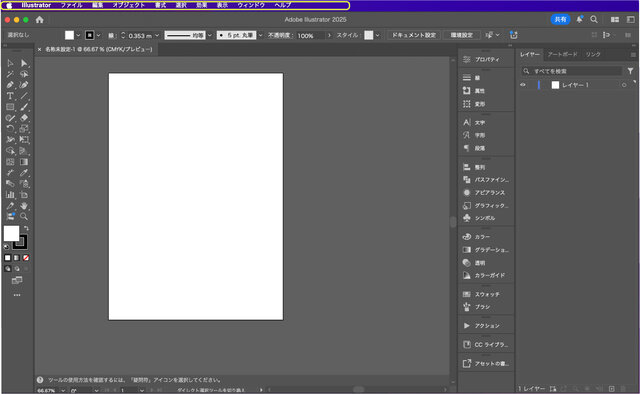Open variable width profile dropdown
Screen dimensions: 640x394
tap(210, 36)
